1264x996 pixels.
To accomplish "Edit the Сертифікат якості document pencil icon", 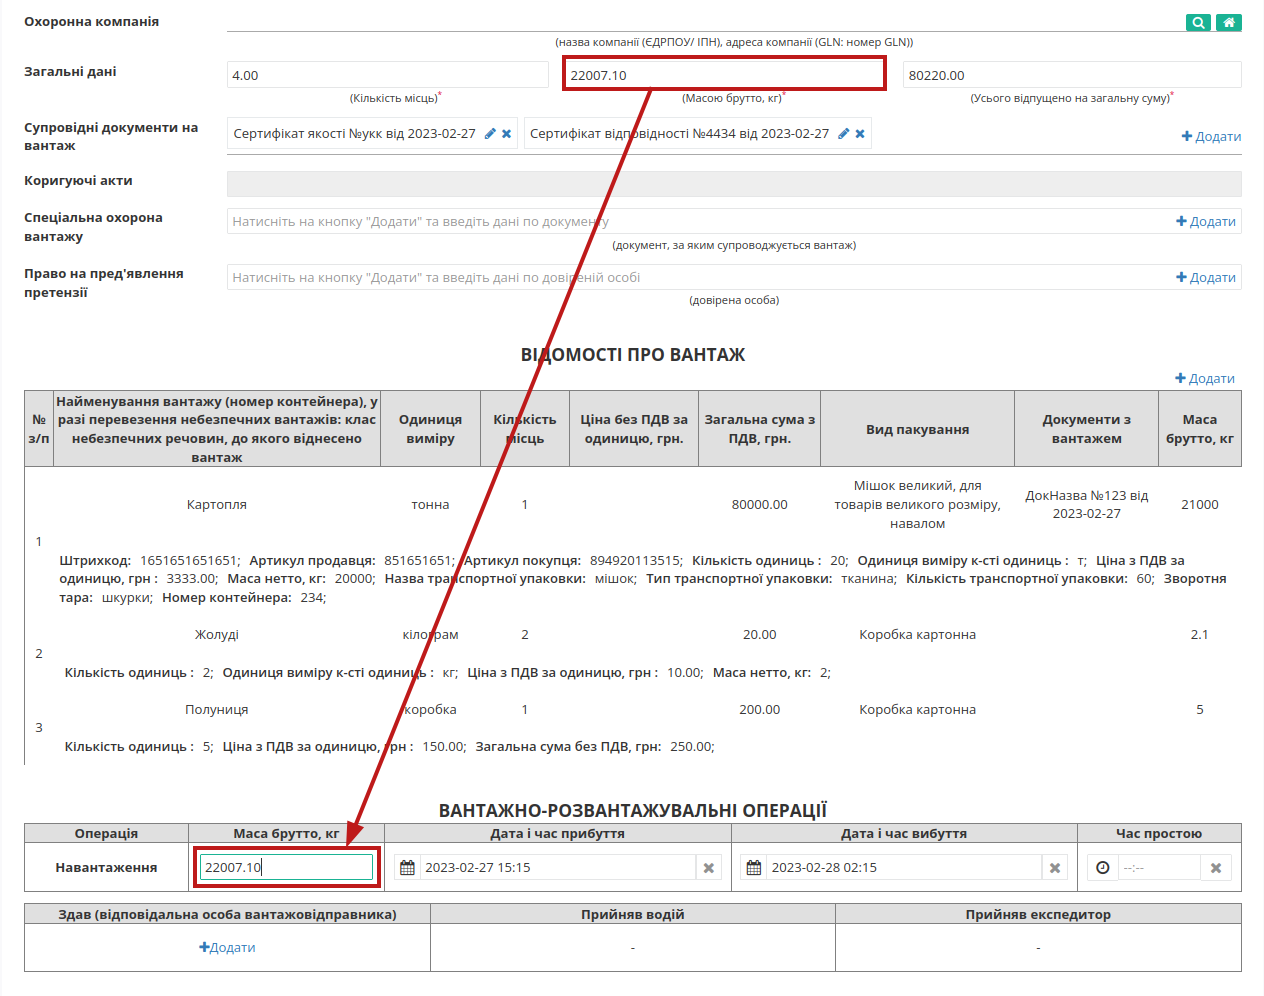I will (x=490, y=134).
